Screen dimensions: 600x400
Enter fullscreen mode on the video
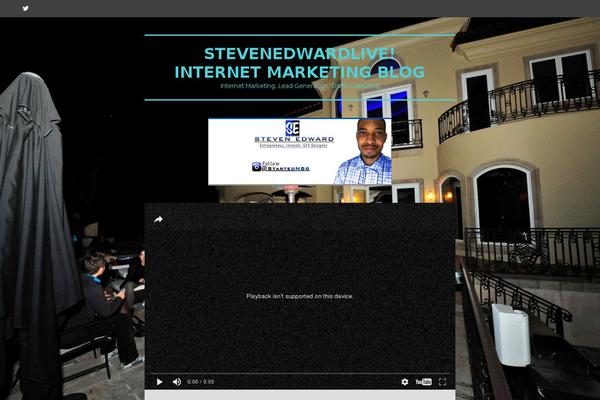point(443,382)
